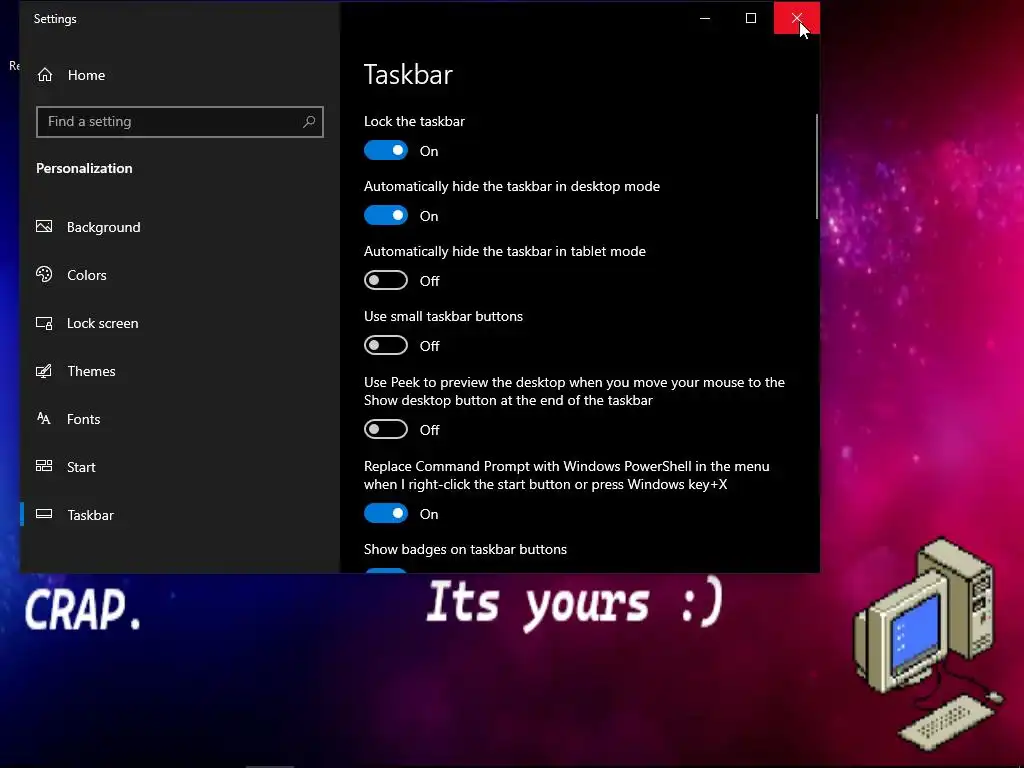Maximize the Settings window
This screenshot has height=768, width=1024.
point(751,18)
